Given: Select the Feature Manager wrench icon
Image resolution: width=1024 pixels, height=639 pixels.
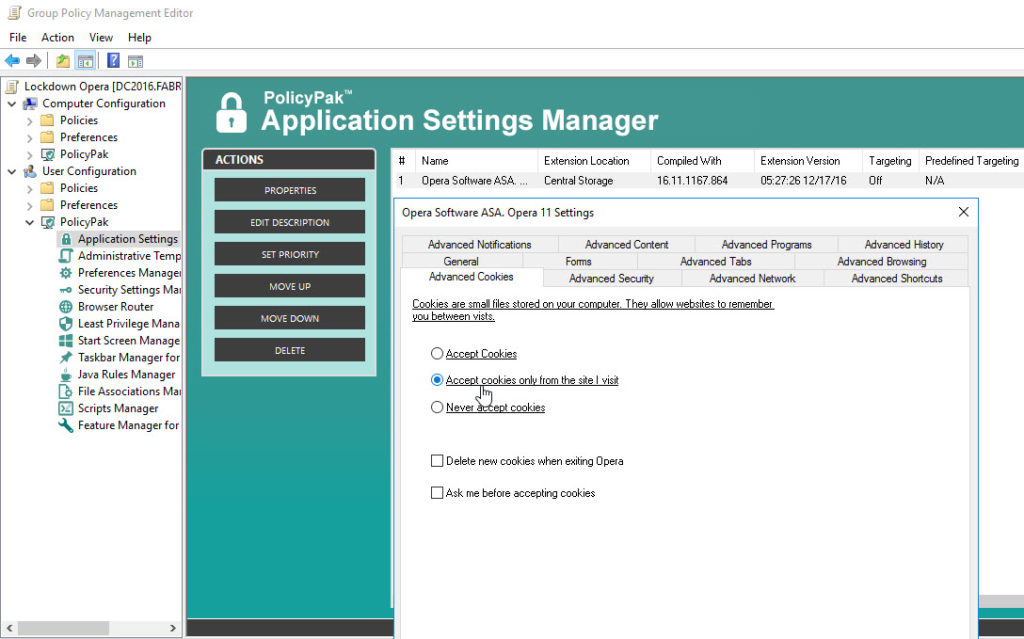Looking at the screenshot, I should (x=66, y=426).
